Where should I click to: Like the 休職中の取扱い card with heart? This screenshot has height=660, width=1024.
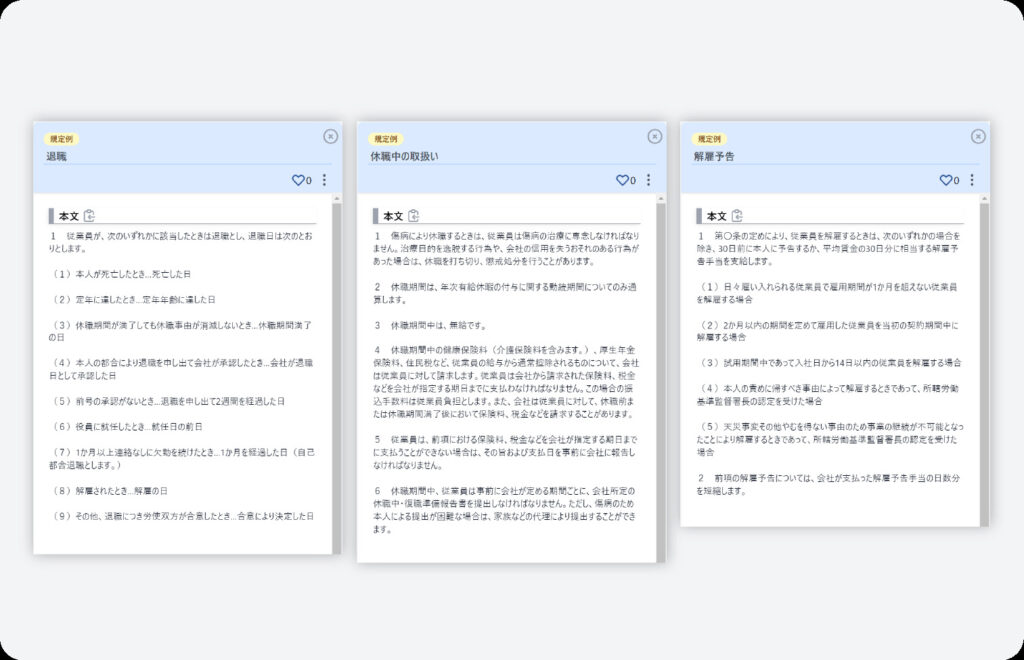(620, 181)
